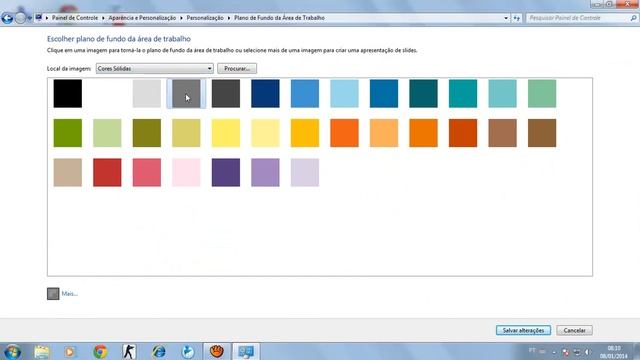Click the Procurar... button

pyautogui.click(x=237, y=69)
